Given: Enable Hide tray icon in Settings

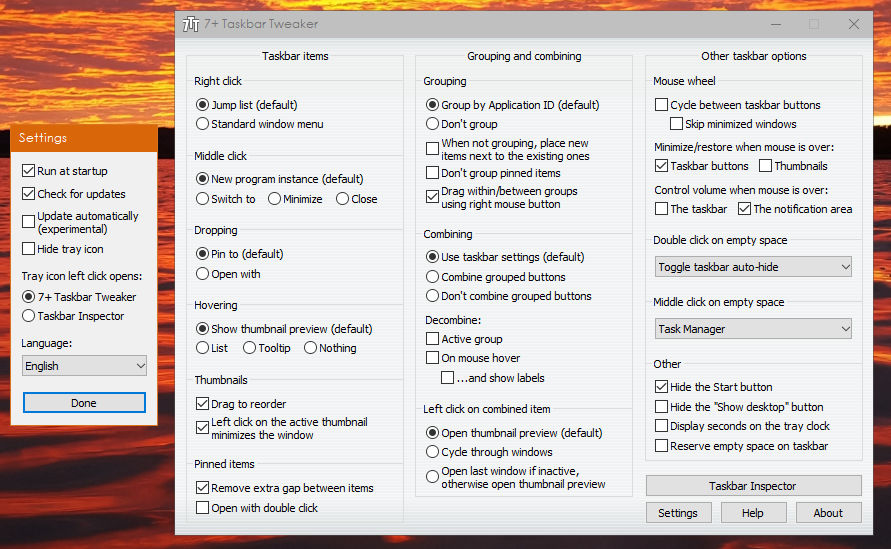Looking at the screenshot, I should click(63, 249).
